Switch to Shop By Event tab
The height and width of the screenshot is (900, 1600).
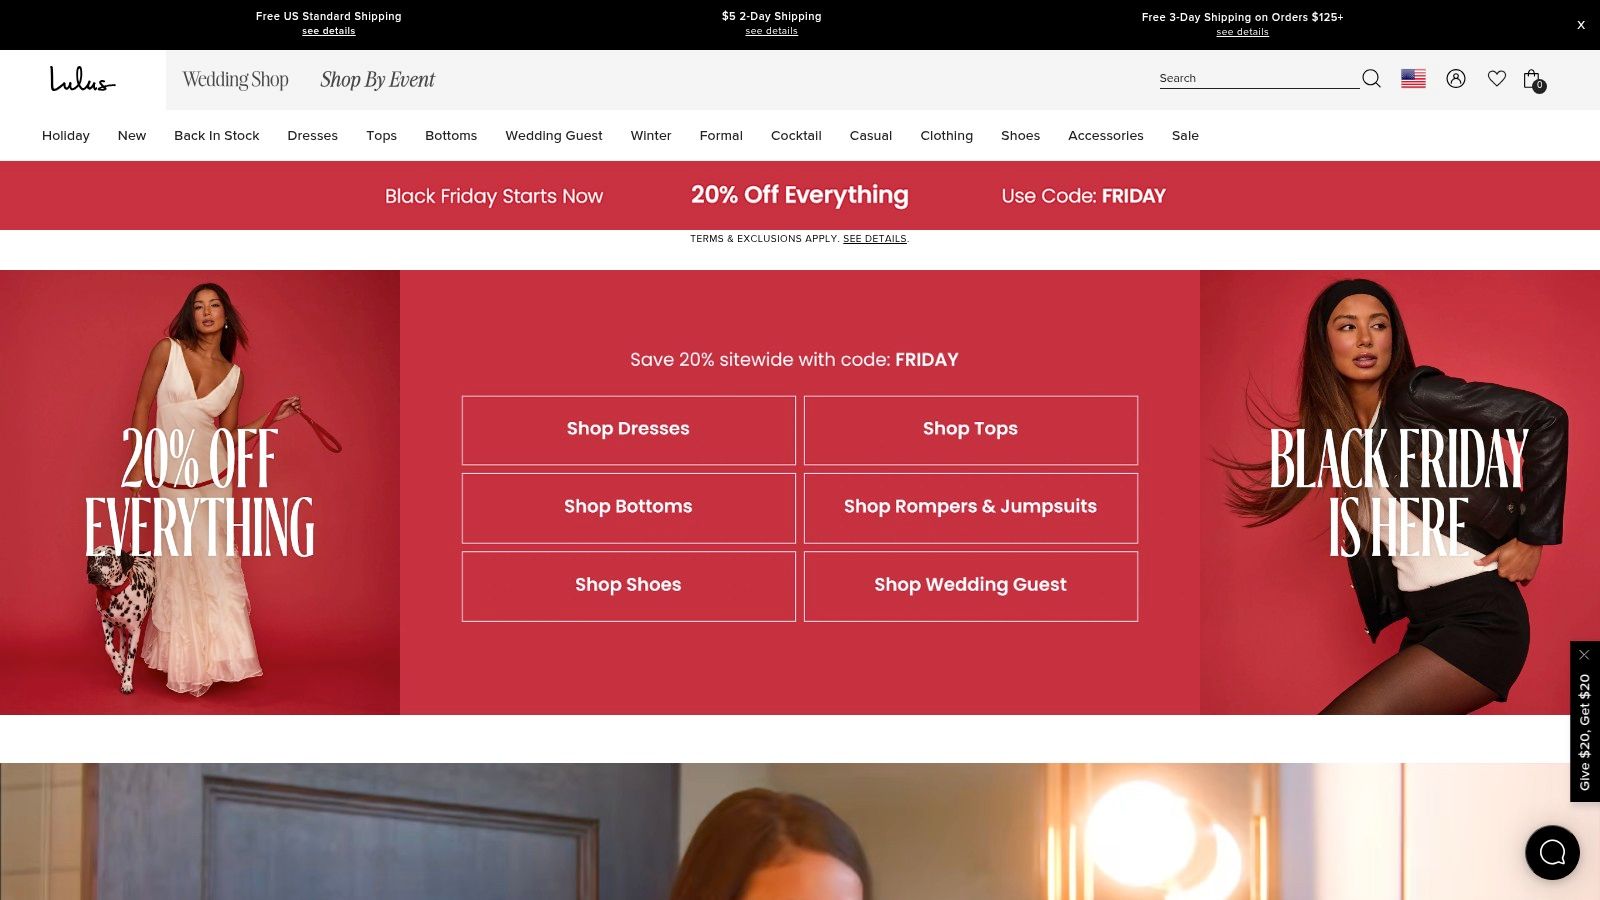[x=377, y=79]
